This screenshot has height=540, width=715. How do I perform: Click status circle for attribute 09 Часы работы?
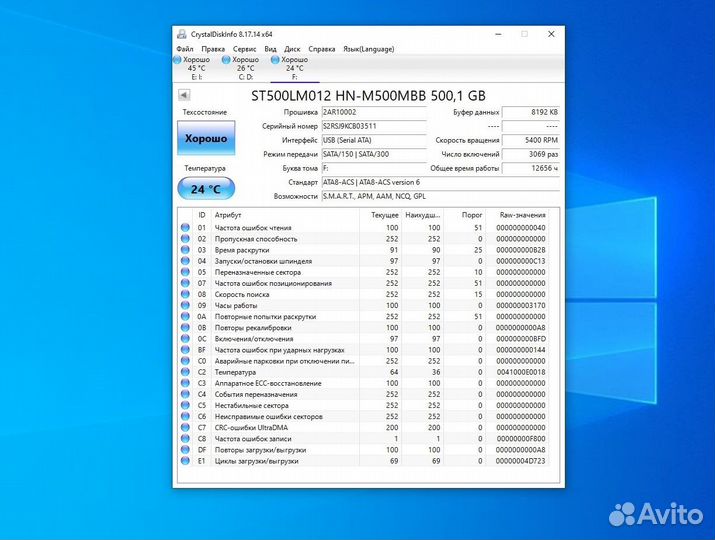click(x=185, y=305)
